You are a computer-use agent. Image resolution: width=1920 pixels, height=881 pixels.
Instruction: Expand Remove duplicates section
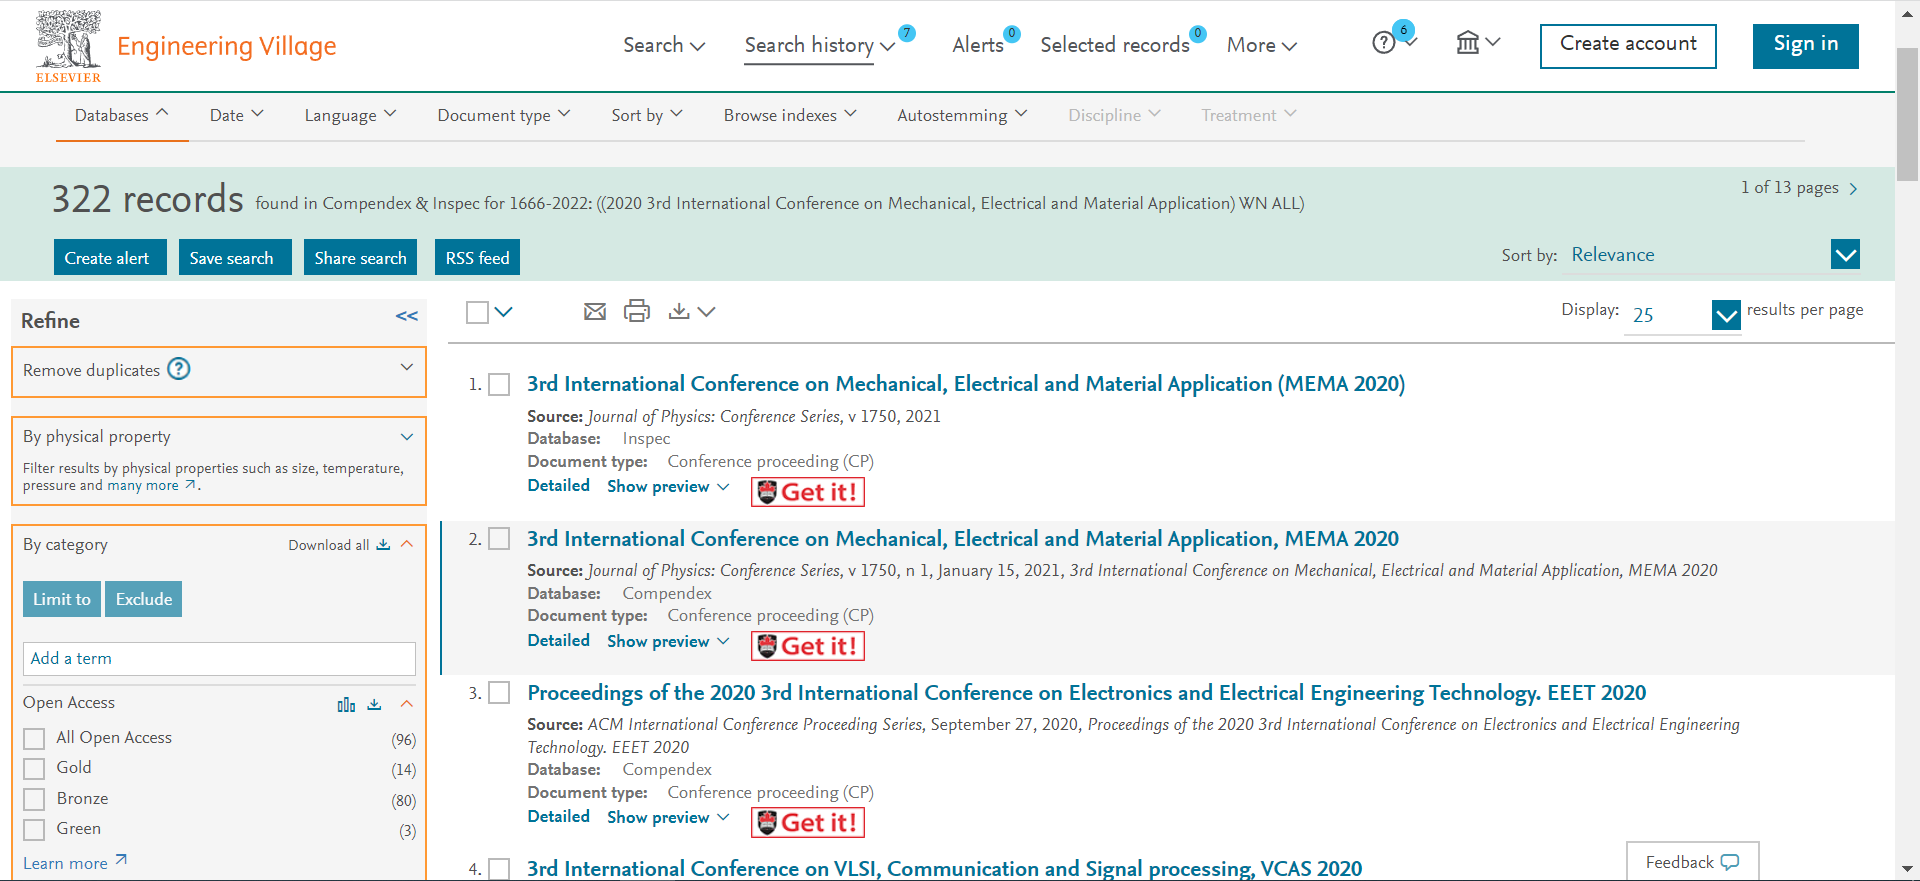pyautogui.click(x=407, y=367)
